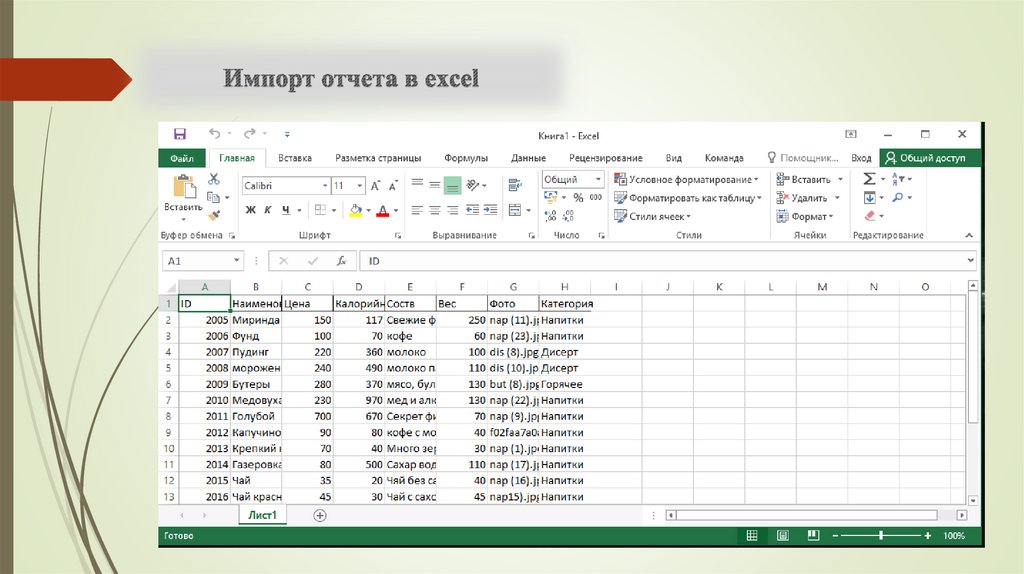Toggle italic formatting (К)
Image resolution: width=1024 pixels, height=574 pixels.
click(x=268, y=210)
